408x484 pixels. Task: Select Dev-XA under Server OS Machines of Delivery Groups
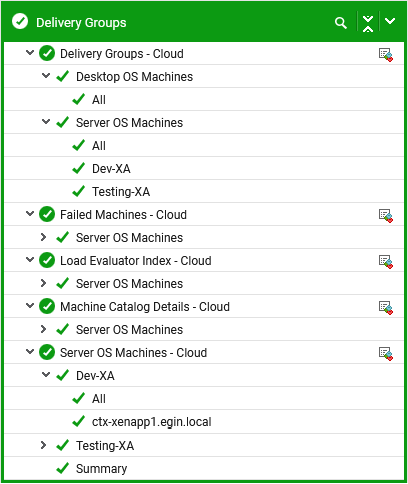[111, 169]
